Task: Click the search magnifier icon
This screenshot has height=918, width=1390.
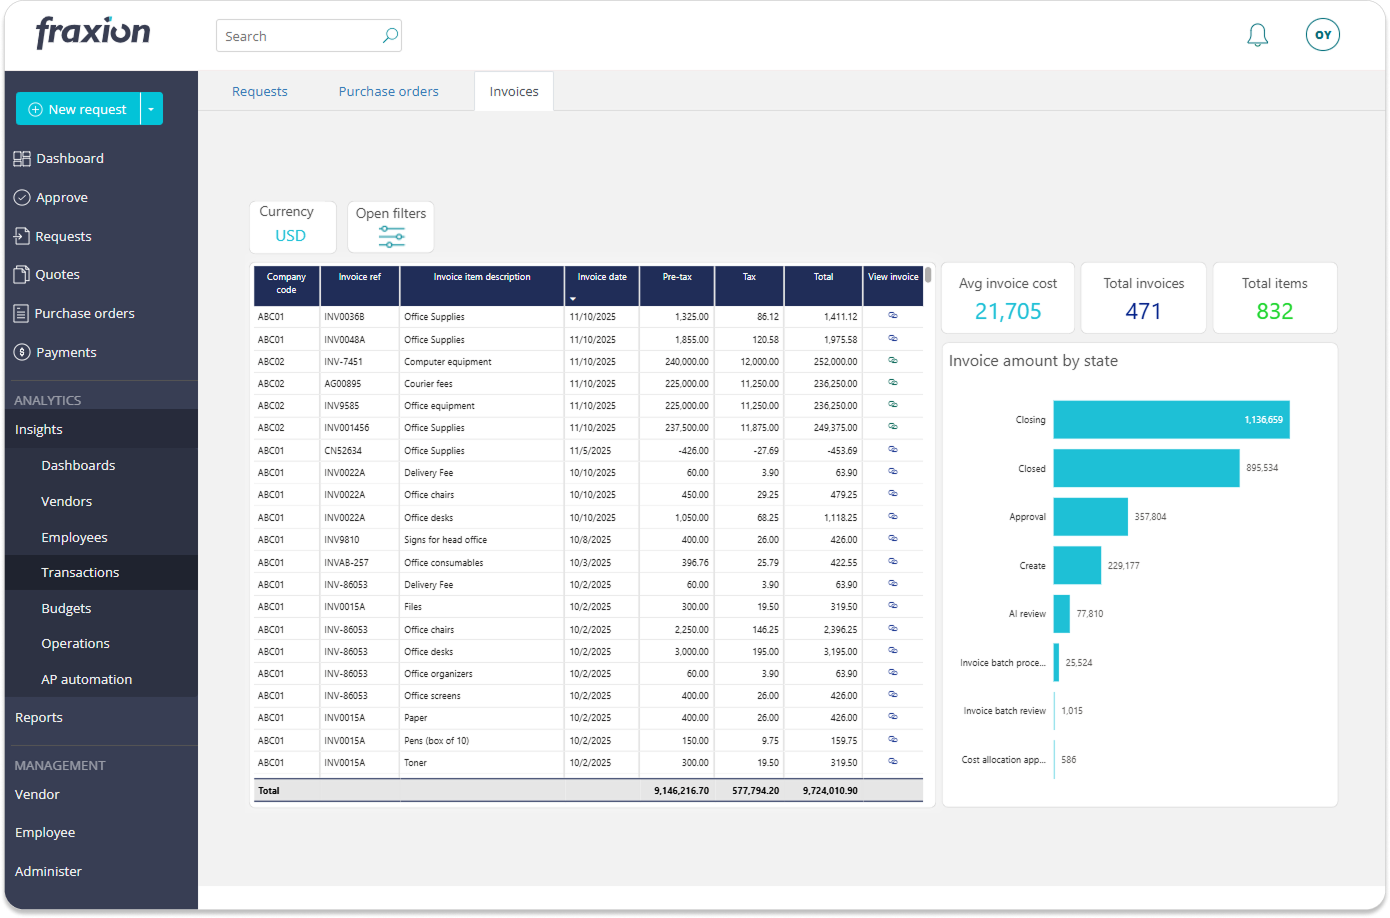Action: [389, 35]
